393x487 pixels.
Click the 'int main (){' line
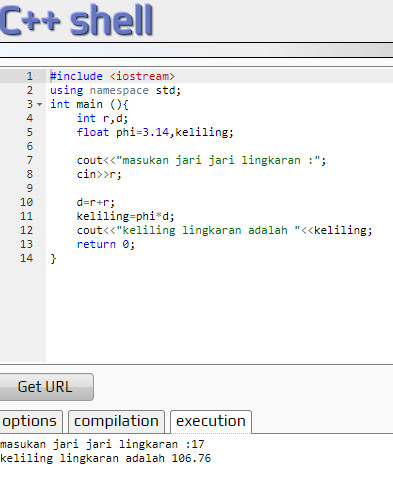(x=89, y=104)
